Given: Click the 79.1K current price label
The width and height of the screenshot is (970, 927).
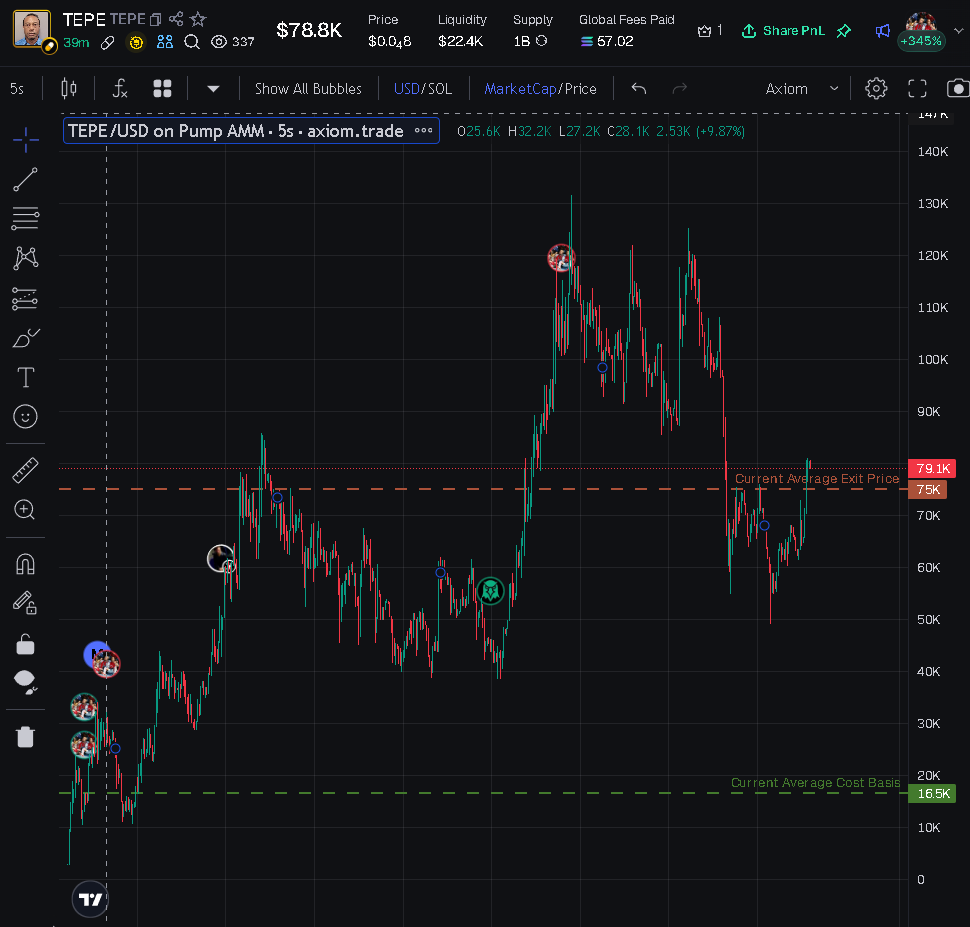Looking at the screenshot, I should pyautogui.click(x=932, y=468).
